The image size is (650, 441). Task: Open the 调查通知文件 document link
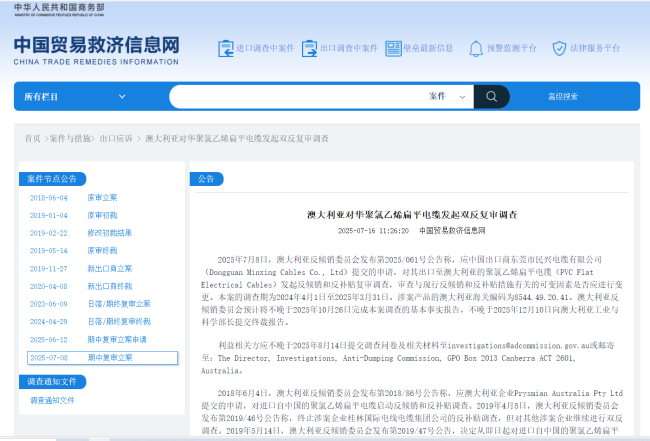coord(52,400)
